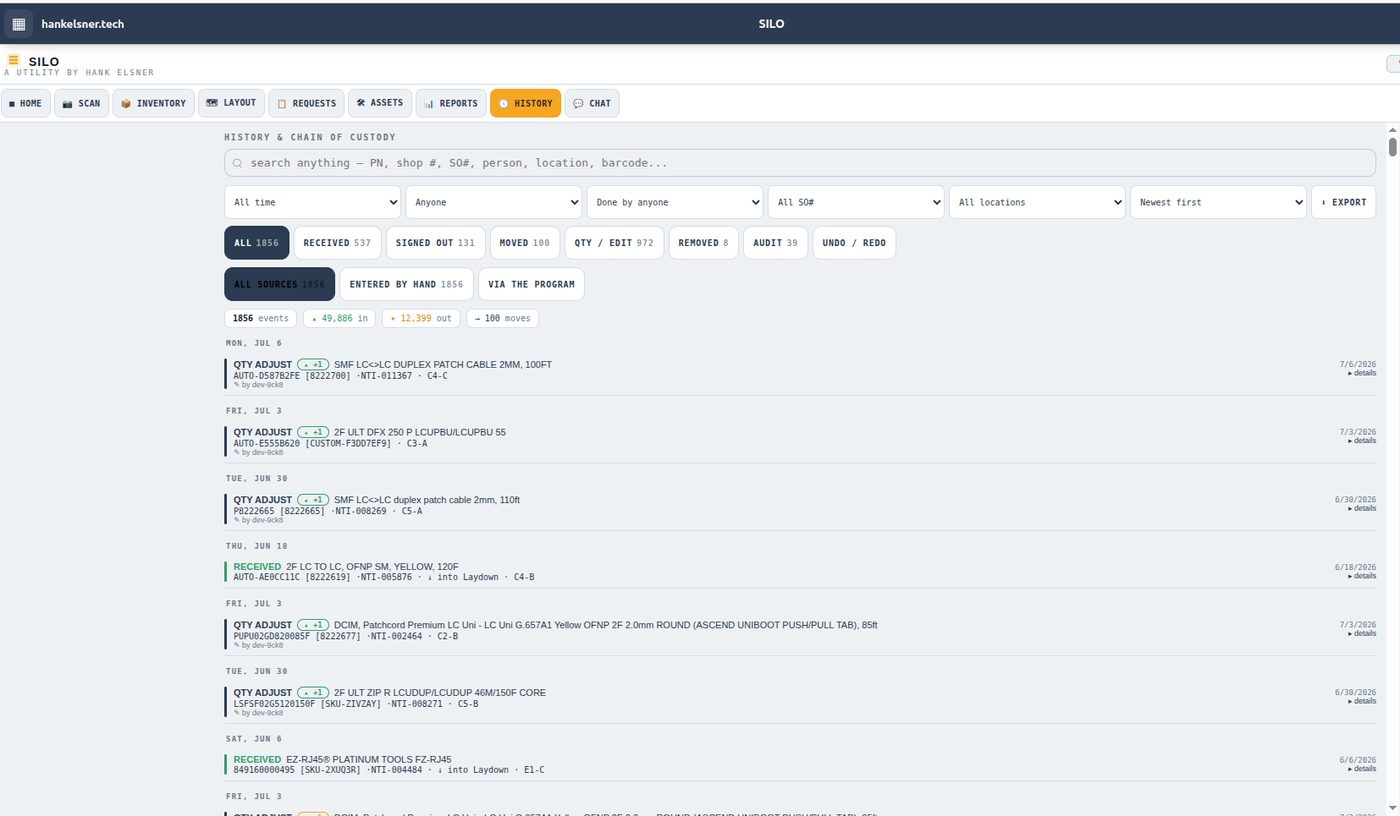Click the +1 badge on the 100FT cable row
The height and width of the screenshot is (816, 1400).
(313, 364)
